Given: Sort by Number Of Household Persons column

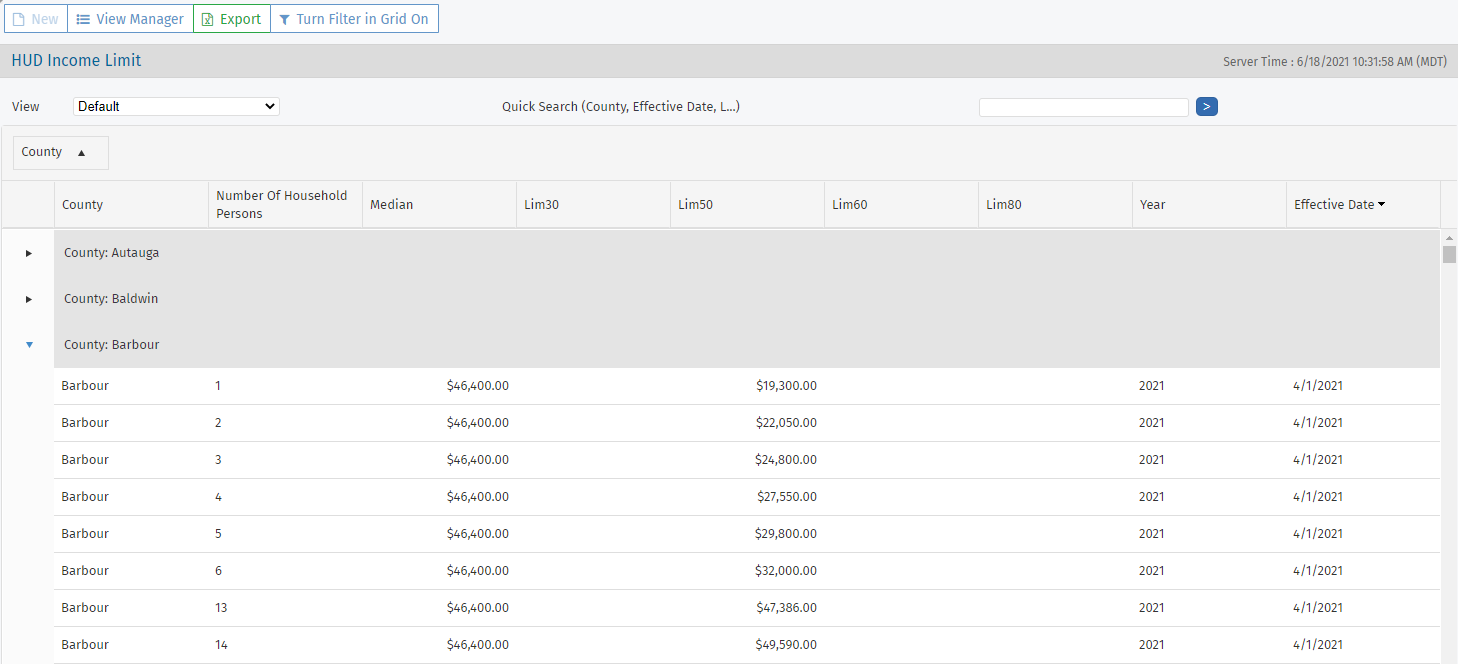Looking at the screenshot, I should click(x=282, y=204).
